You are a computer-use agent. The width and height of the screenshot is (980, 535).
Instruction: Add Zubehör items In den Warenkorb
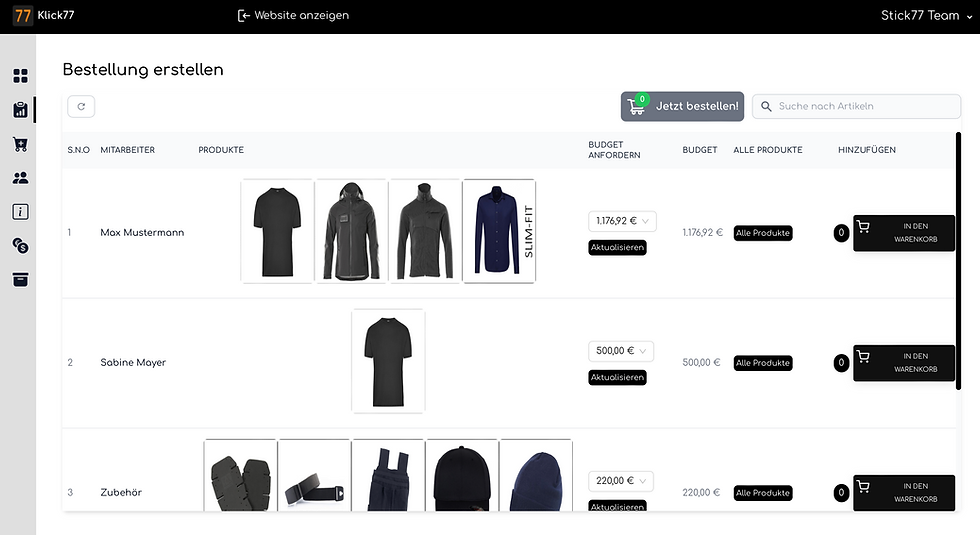904,492
